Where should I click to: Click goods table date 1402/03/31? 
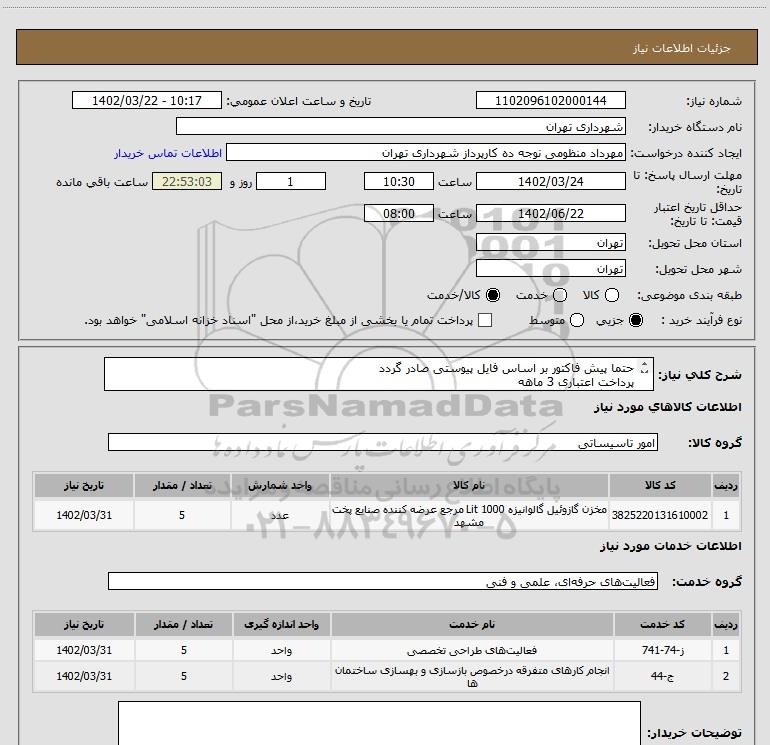coord(84,515)
